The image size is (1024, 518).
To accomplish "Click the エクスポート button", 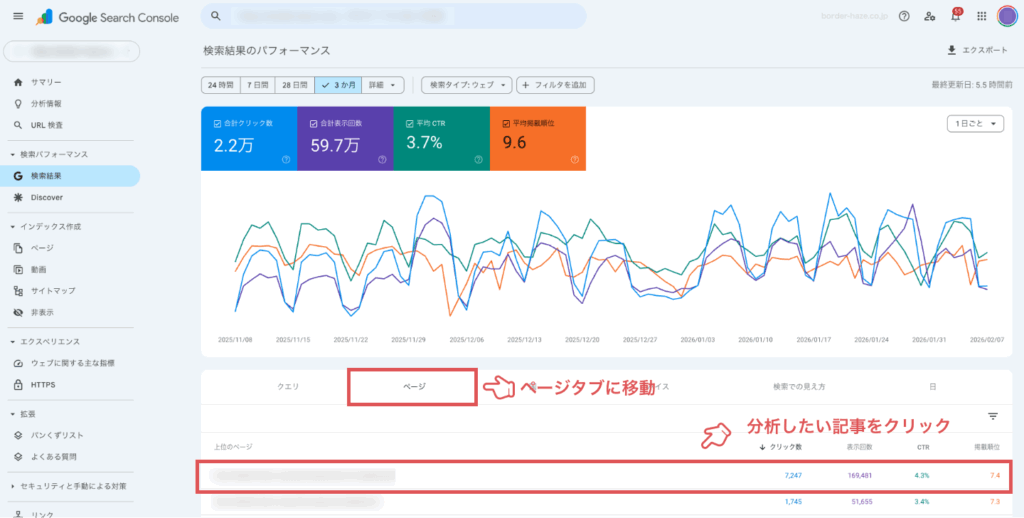I will click(978, 50).
